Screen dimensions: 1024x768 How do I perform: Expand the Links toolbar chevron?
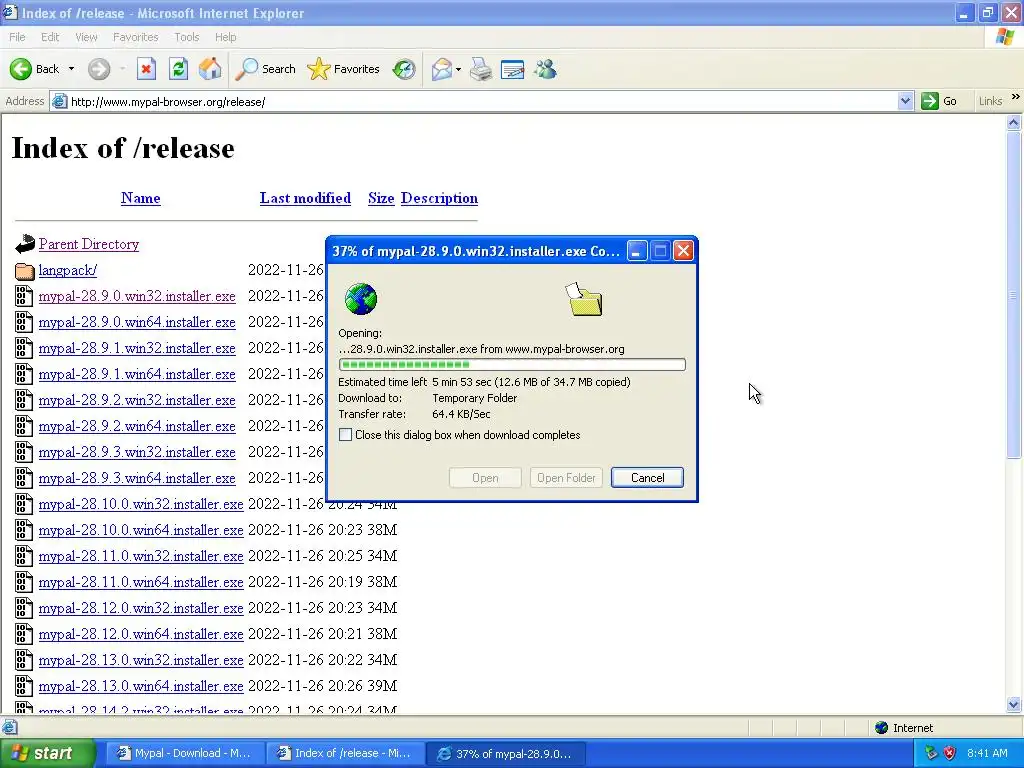[x=1016, y=97]
